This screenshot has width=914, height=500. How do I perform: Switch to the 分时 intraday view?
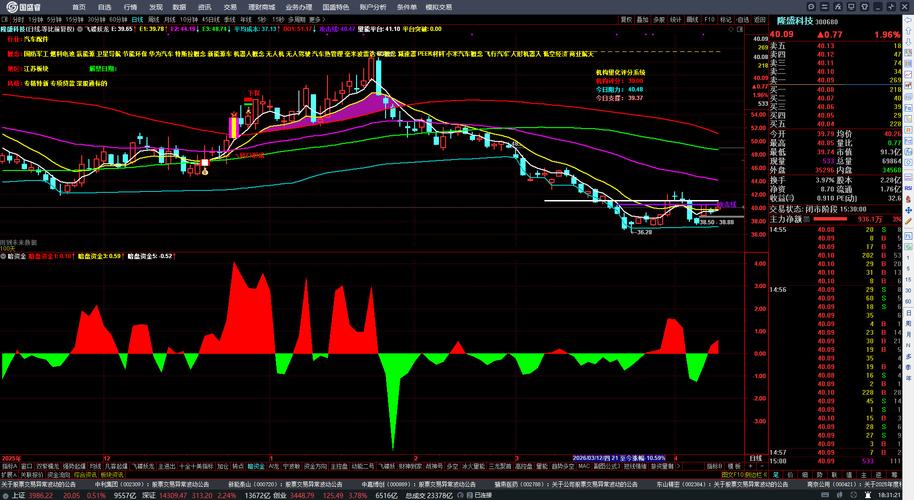(x=18, y=19)
